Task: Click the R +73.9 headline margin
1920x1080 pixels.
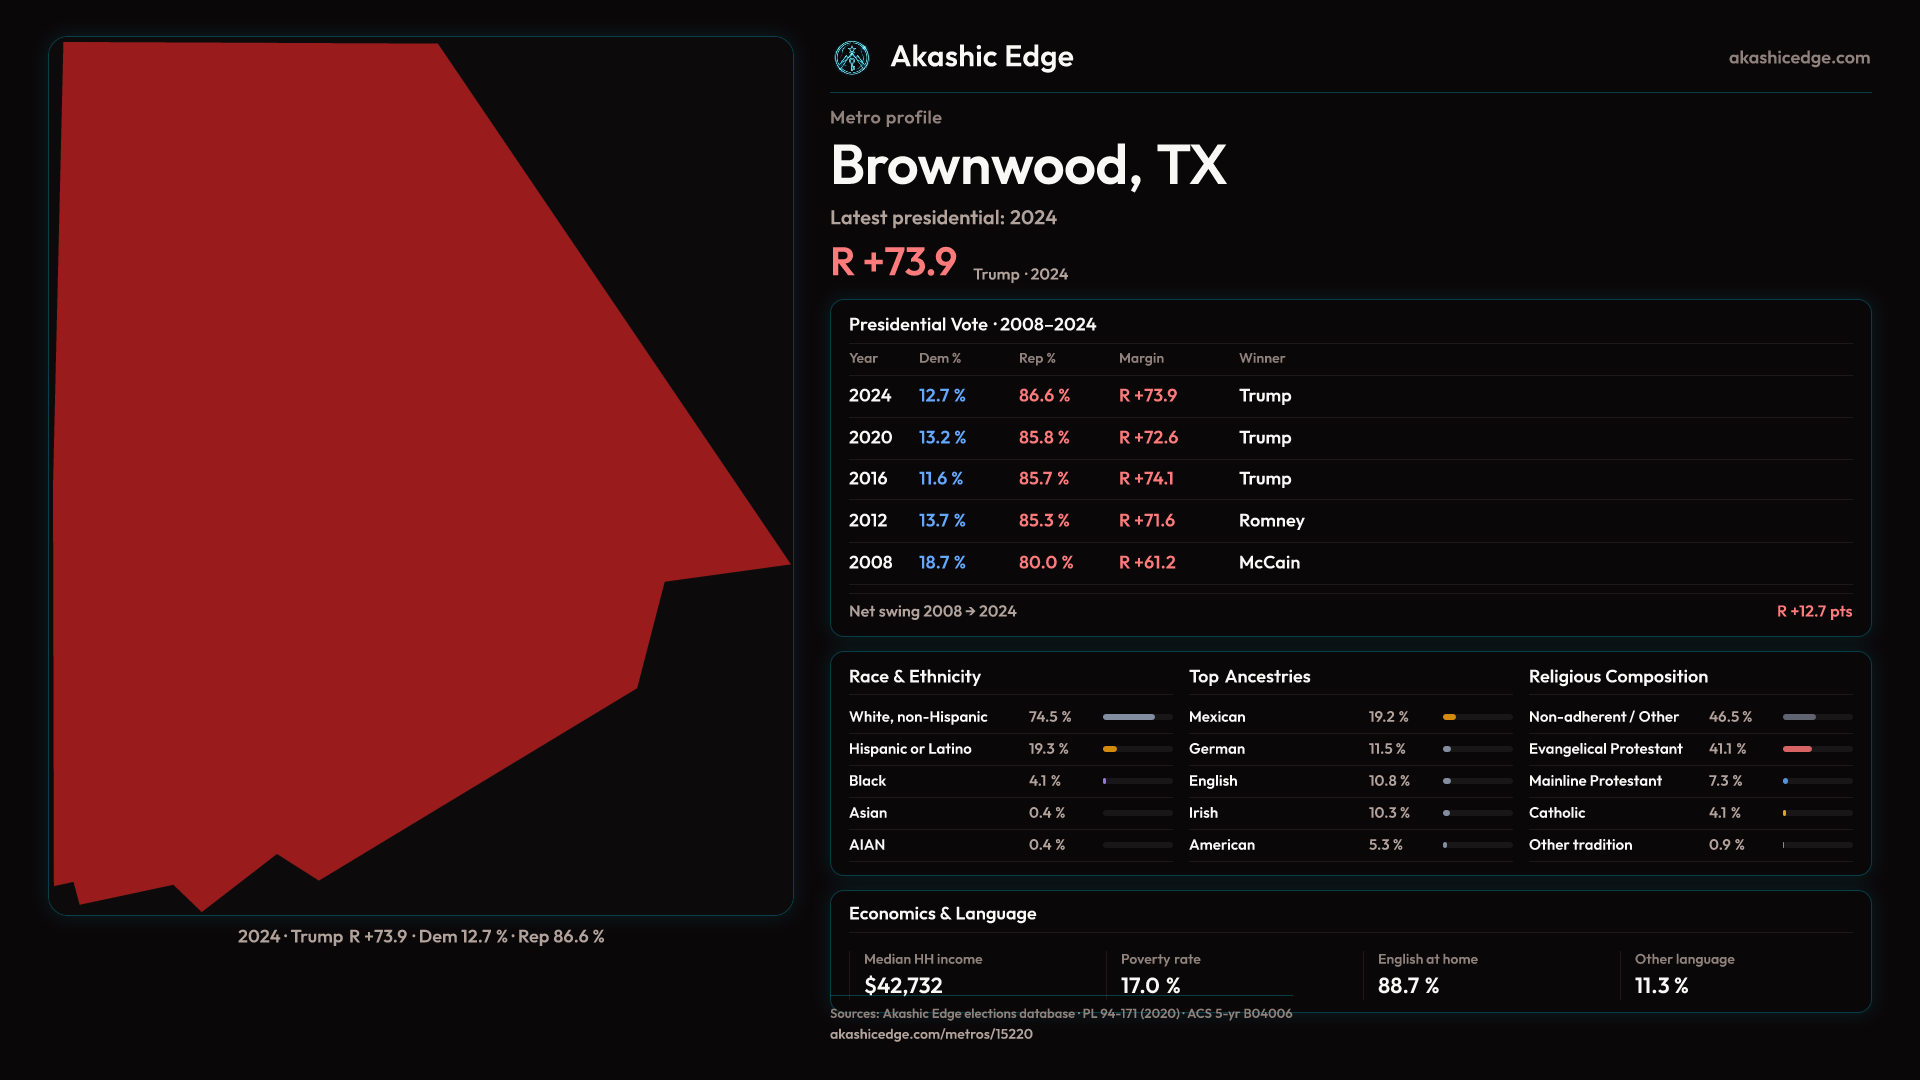Action: 893,262
